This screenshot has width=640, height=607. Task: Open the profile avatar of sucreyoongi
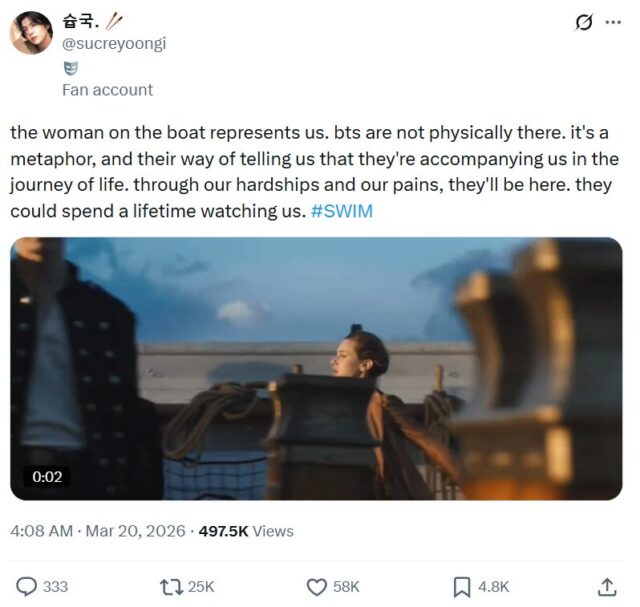tap(31, 33)
